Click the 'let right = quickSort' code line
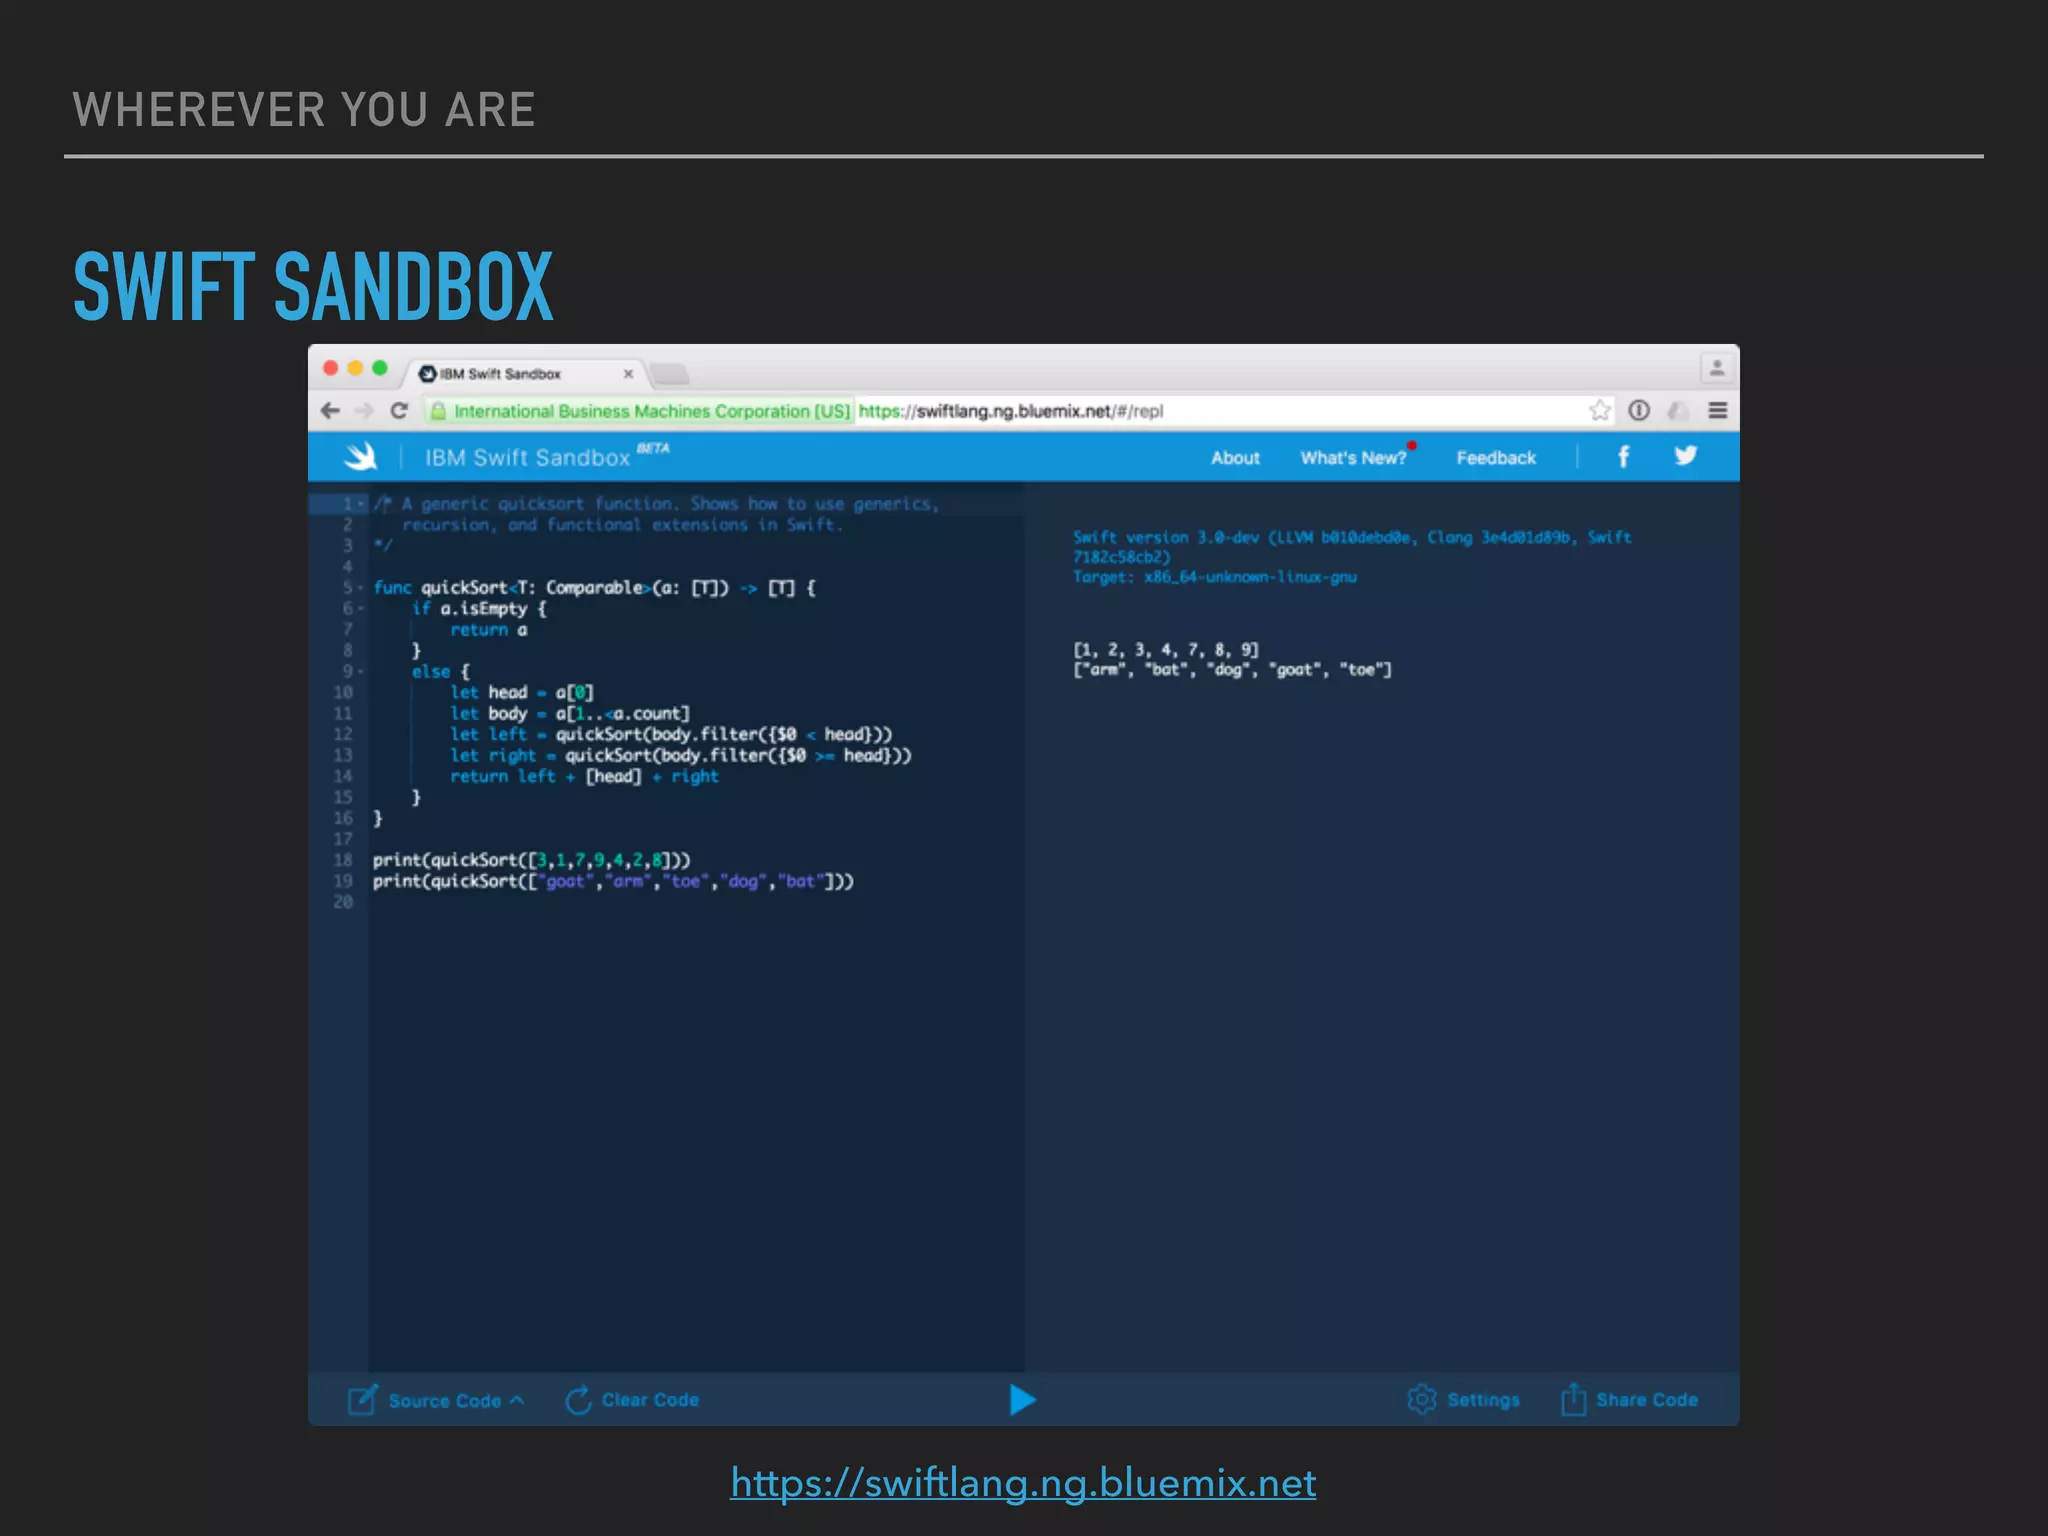This screenshot has width=2048, height=1536. [681, 755]
